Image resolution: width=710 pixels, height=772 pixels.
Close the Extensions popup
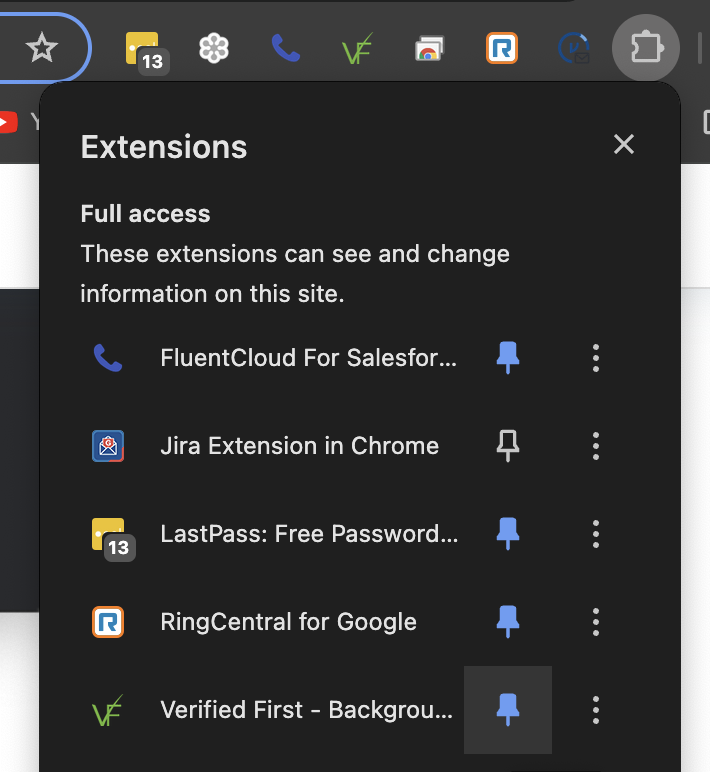[x=624, y=144]
